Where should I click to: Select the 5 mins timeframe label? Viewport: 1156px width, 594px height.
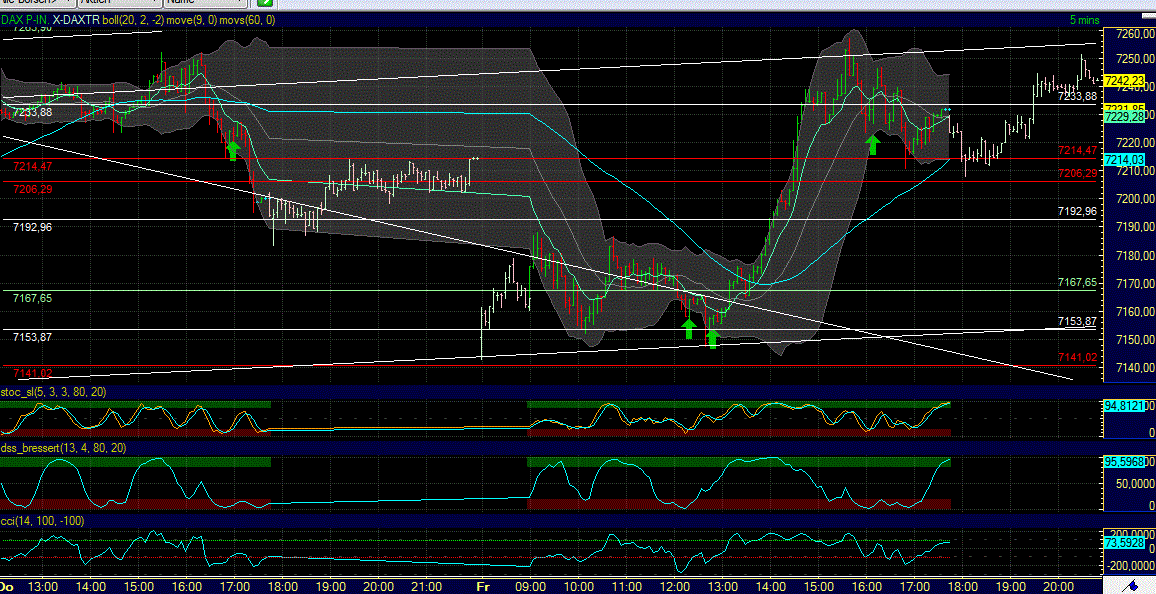(1083, 19)
